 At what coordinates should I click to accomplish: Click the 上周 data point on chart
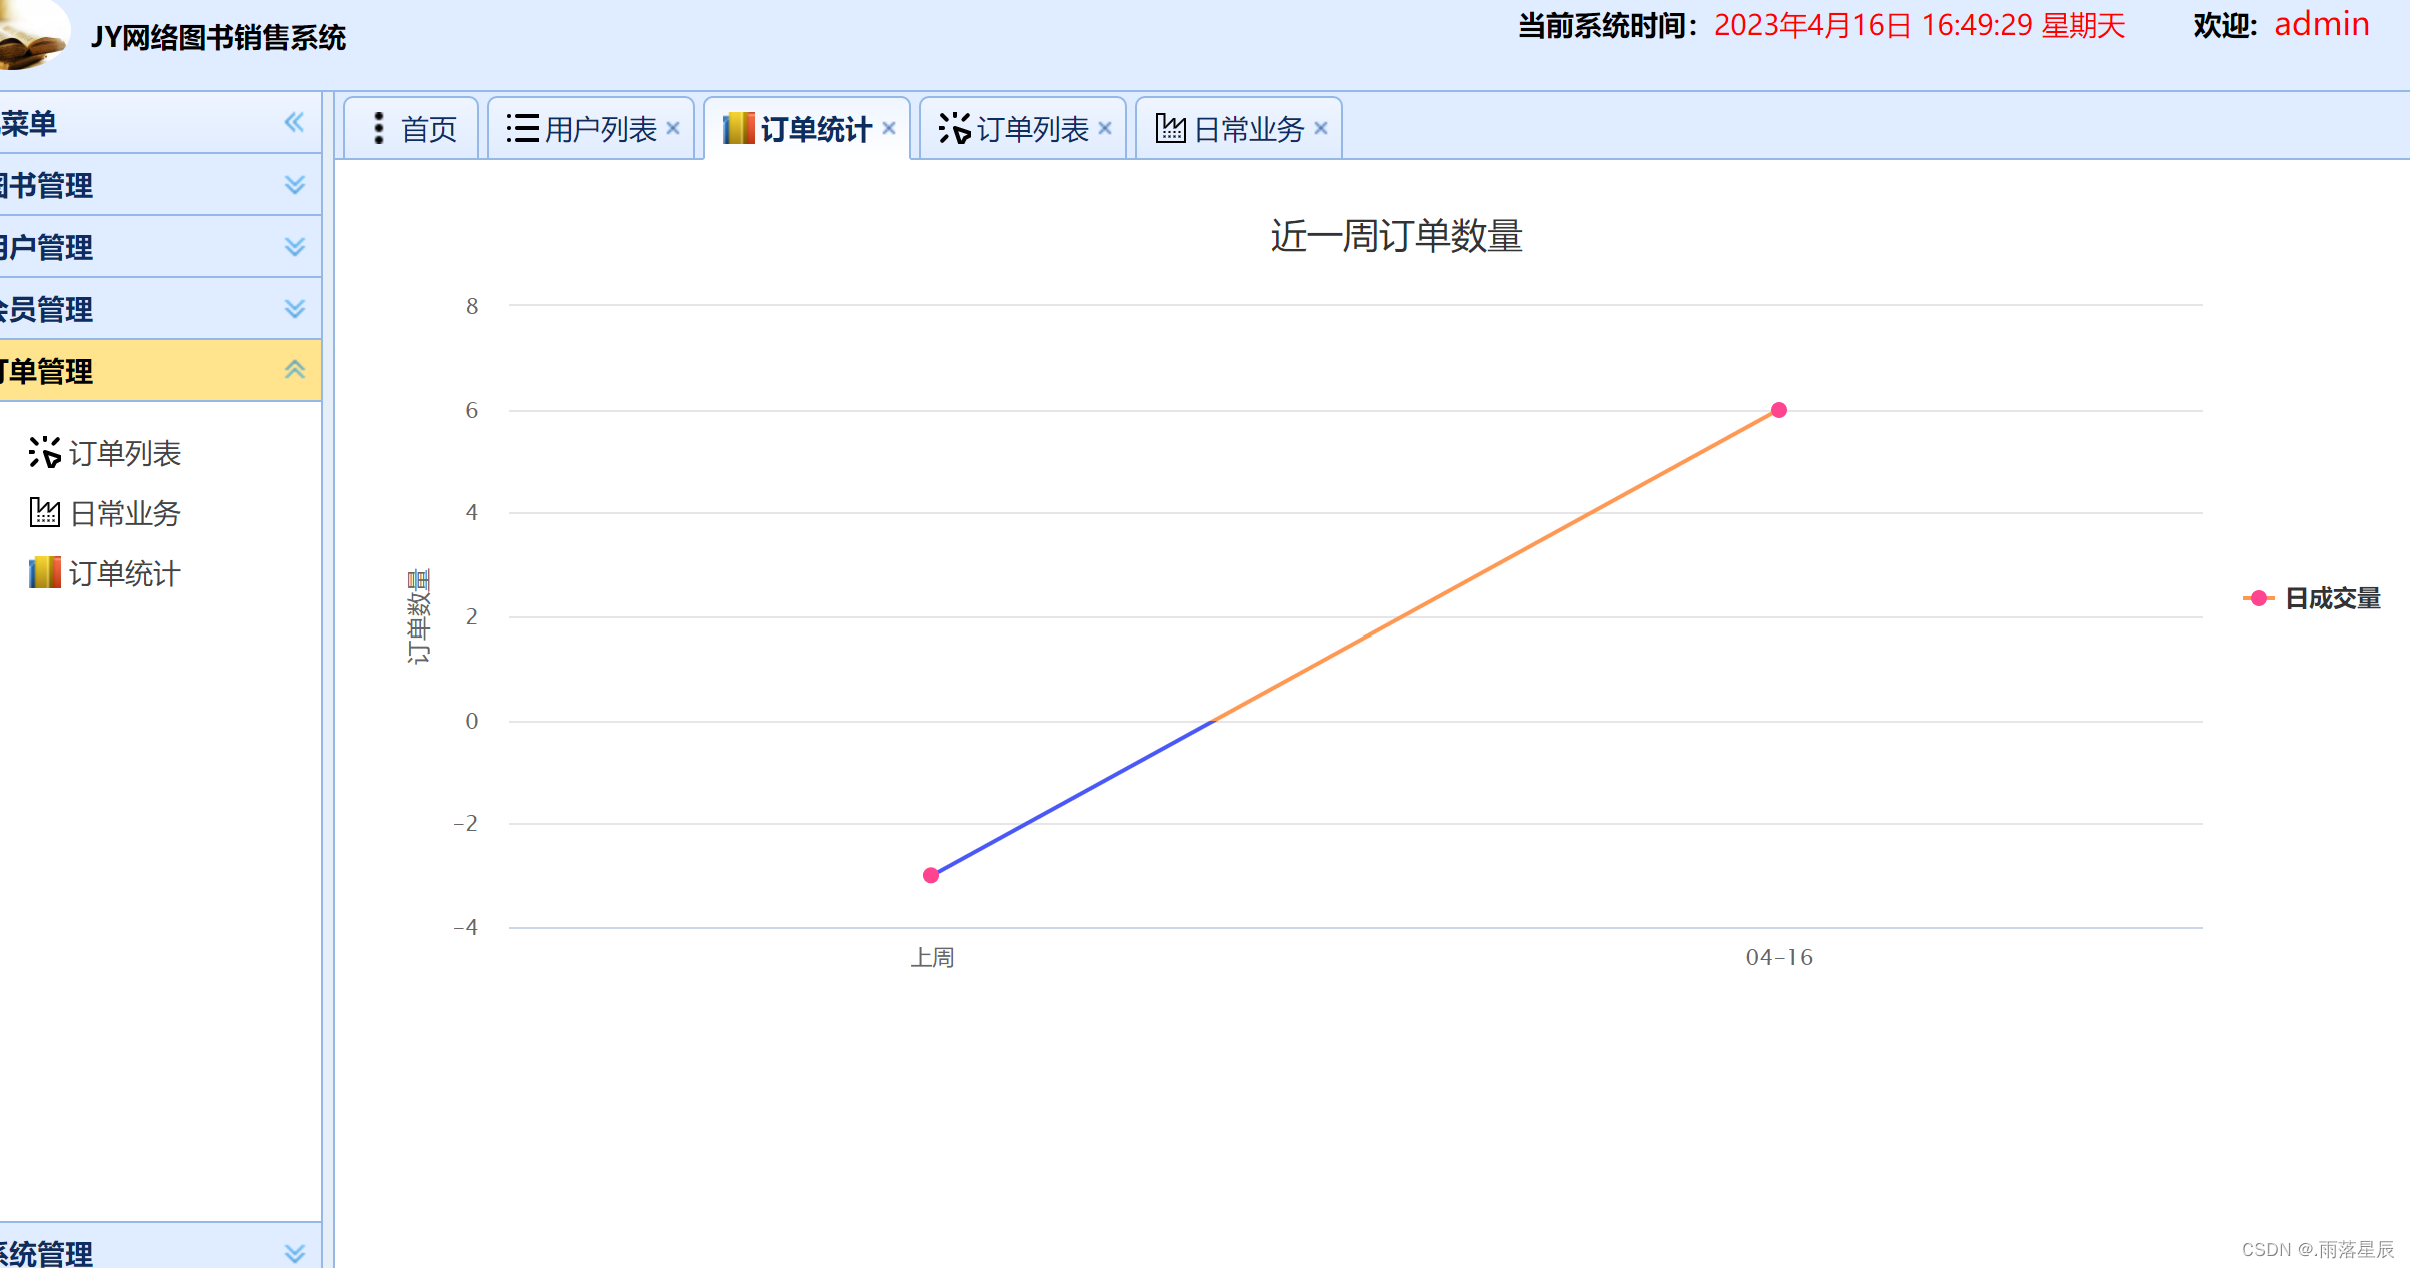point(931,875)
